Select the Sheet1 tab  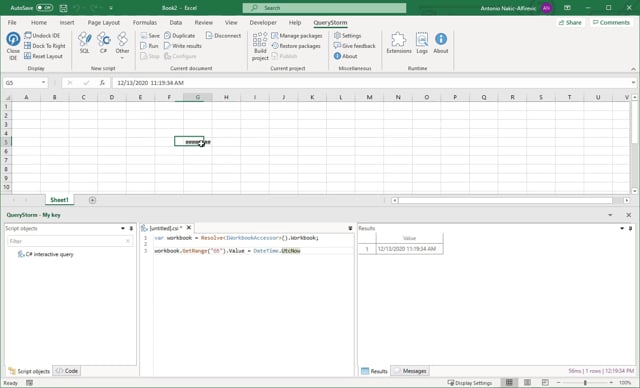pyautogui.click(x=59, y=200)
